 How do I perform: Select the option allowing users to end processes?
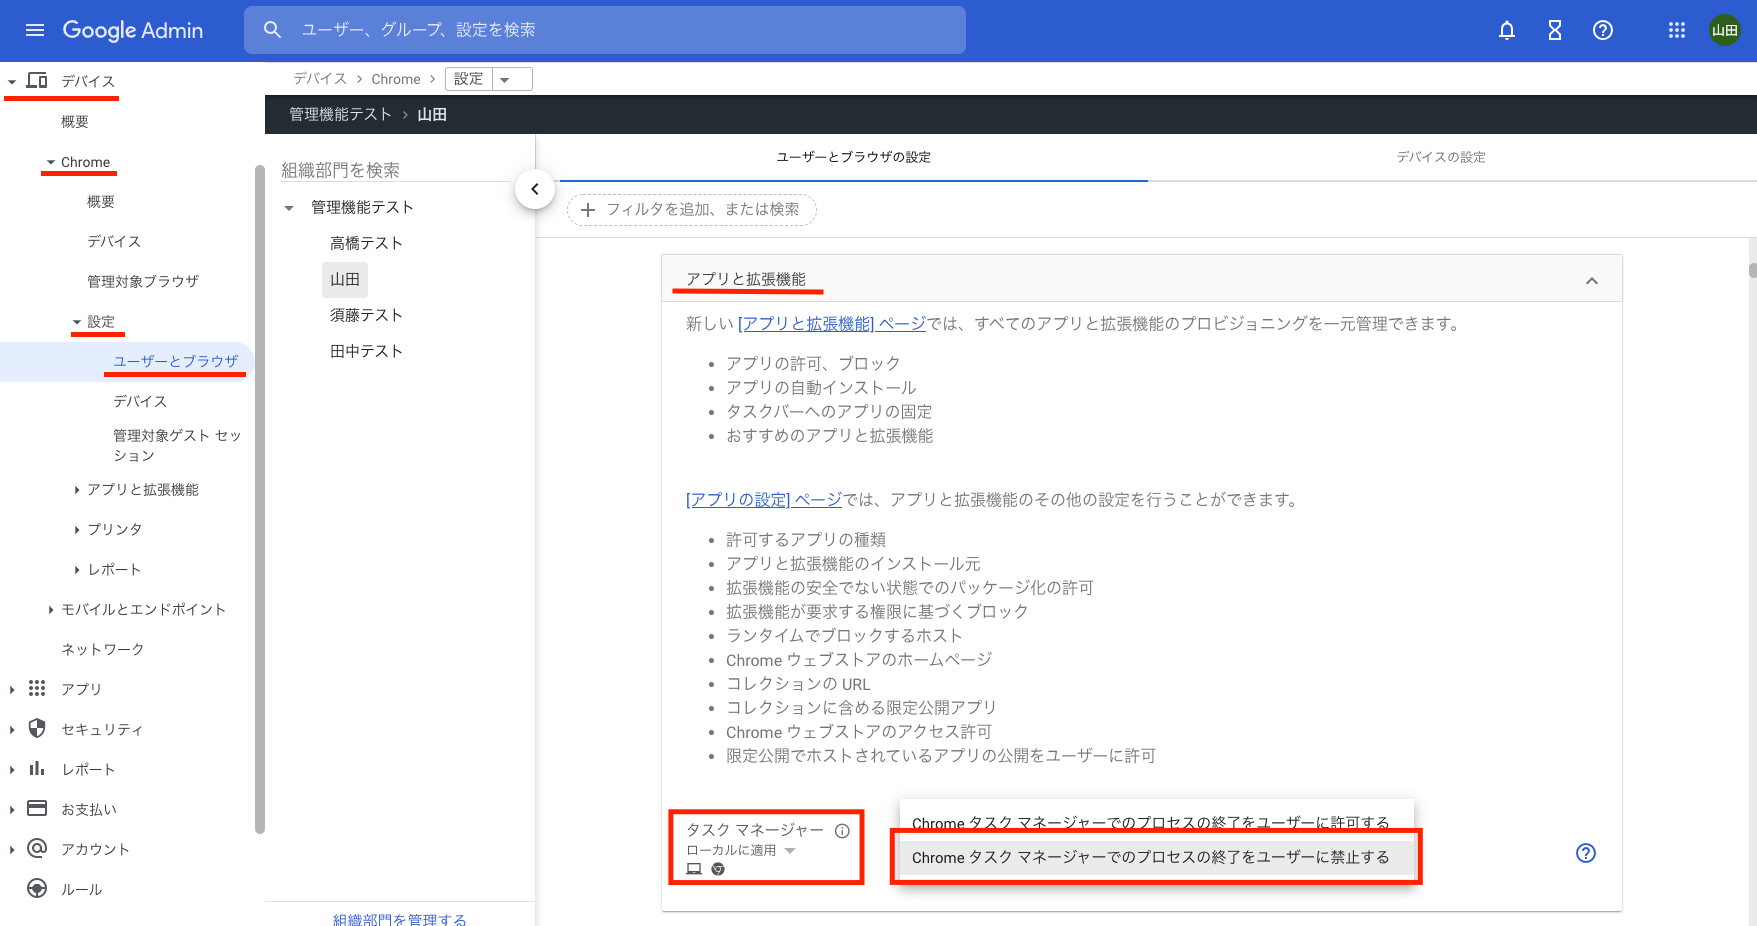[1151, 822]
